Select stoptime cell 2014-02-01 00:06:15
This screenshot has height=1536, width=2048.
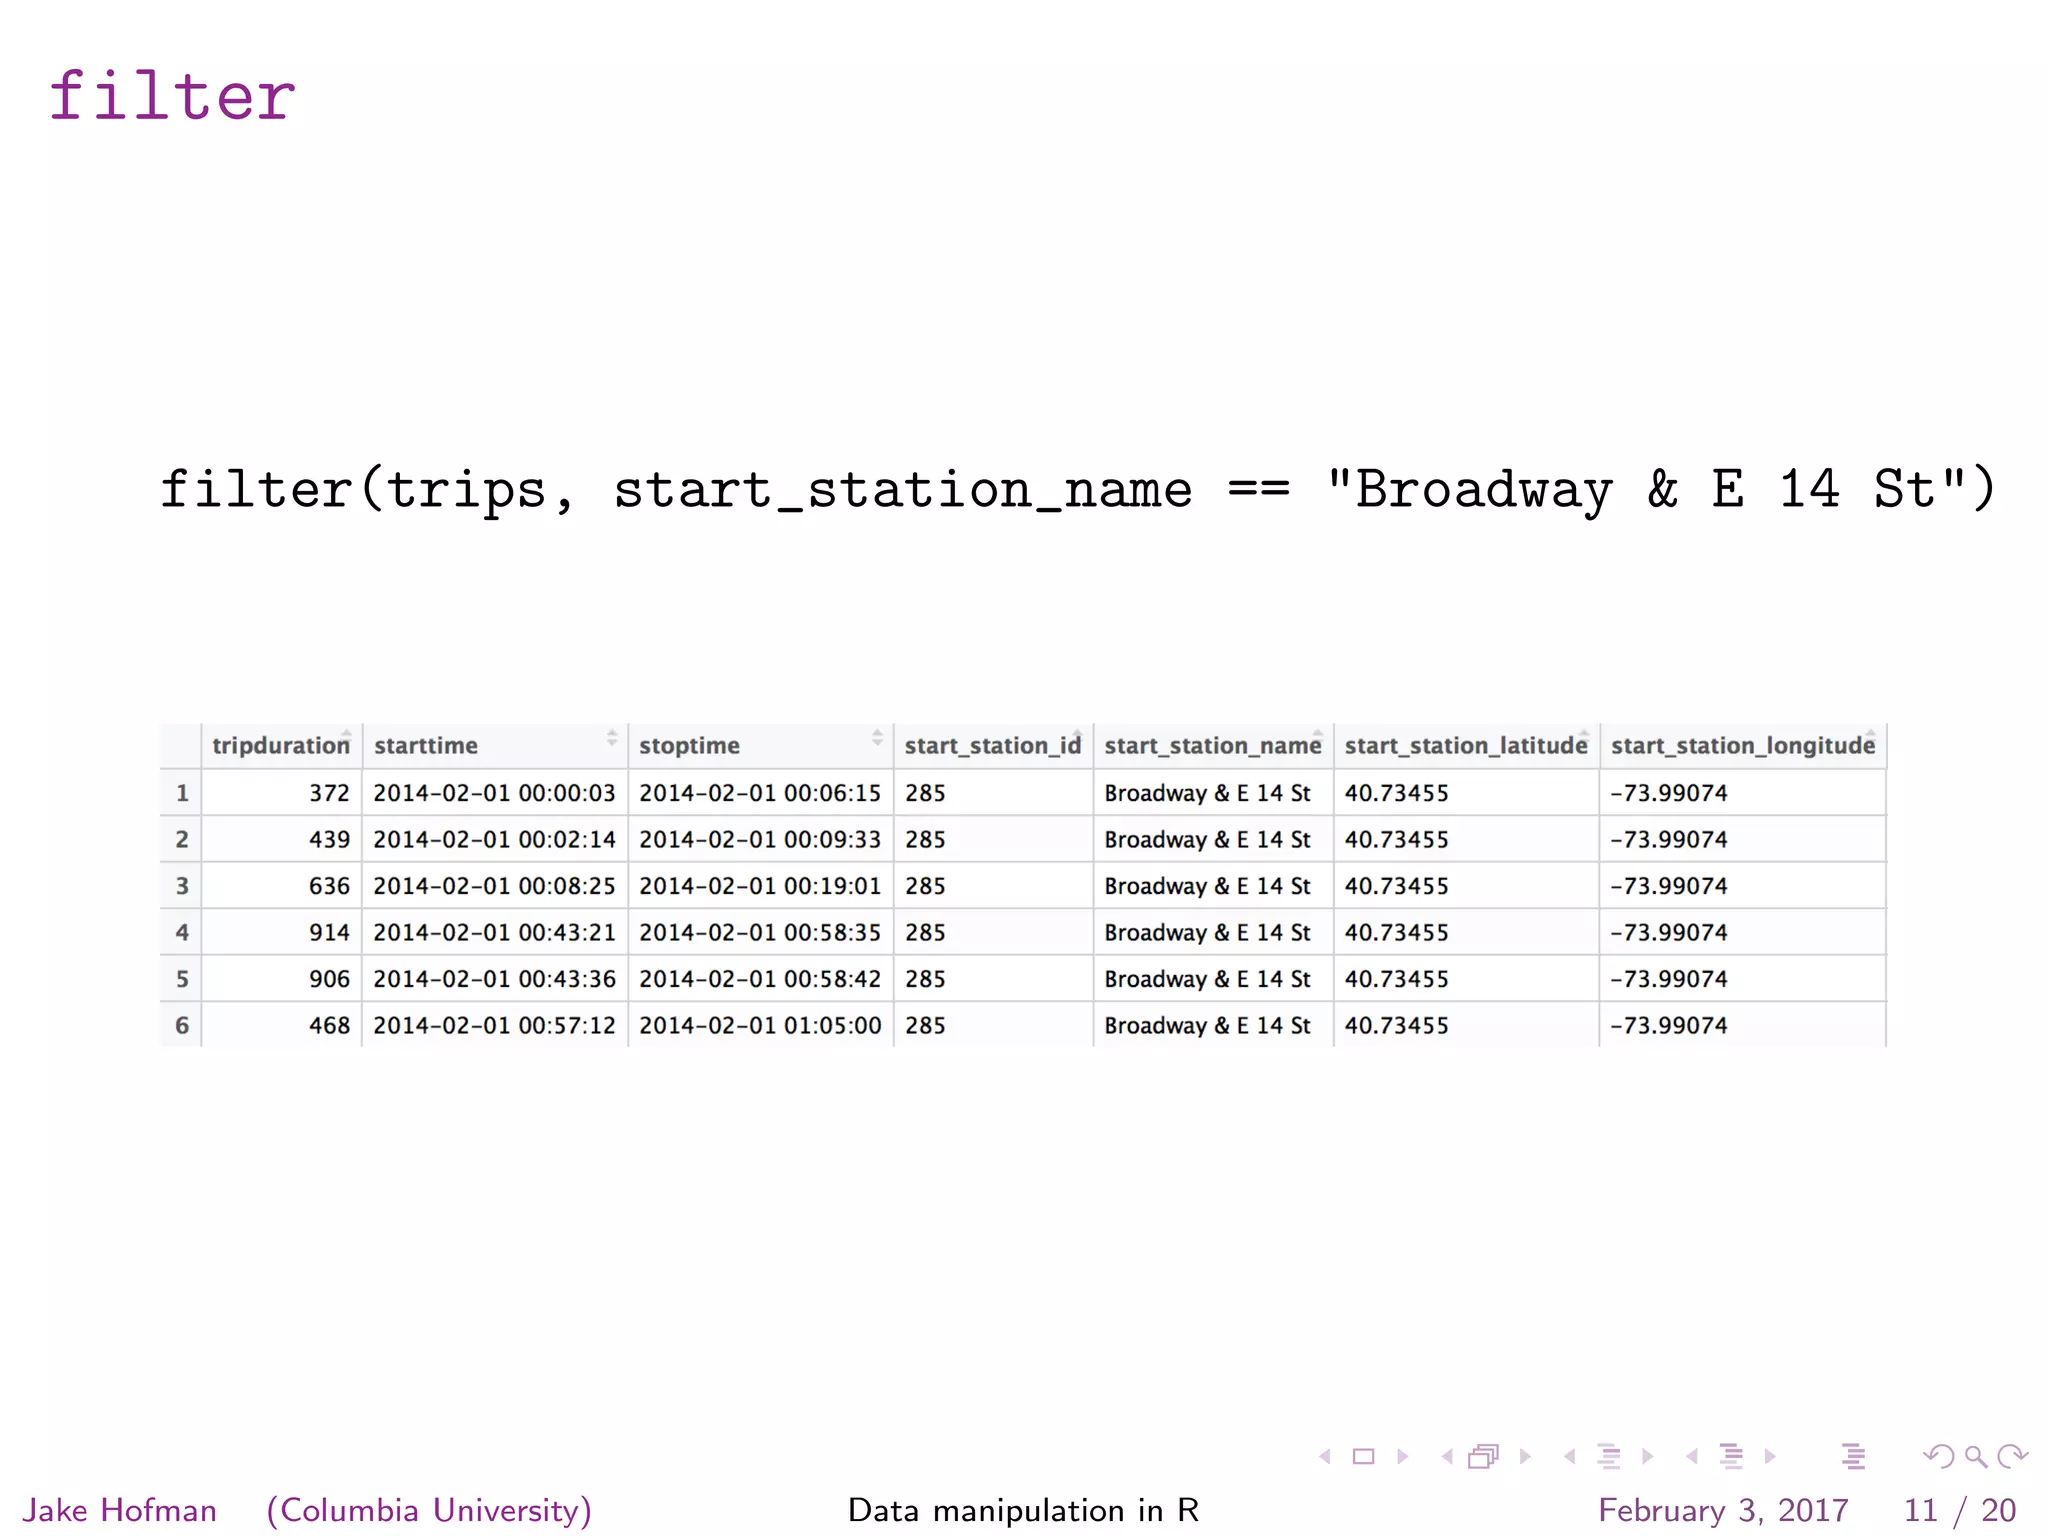[x=760, y=793]
